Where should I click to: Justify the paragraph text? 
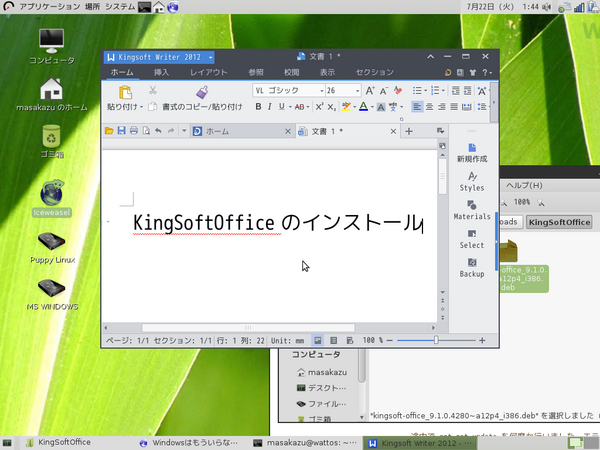pos(454,107)
